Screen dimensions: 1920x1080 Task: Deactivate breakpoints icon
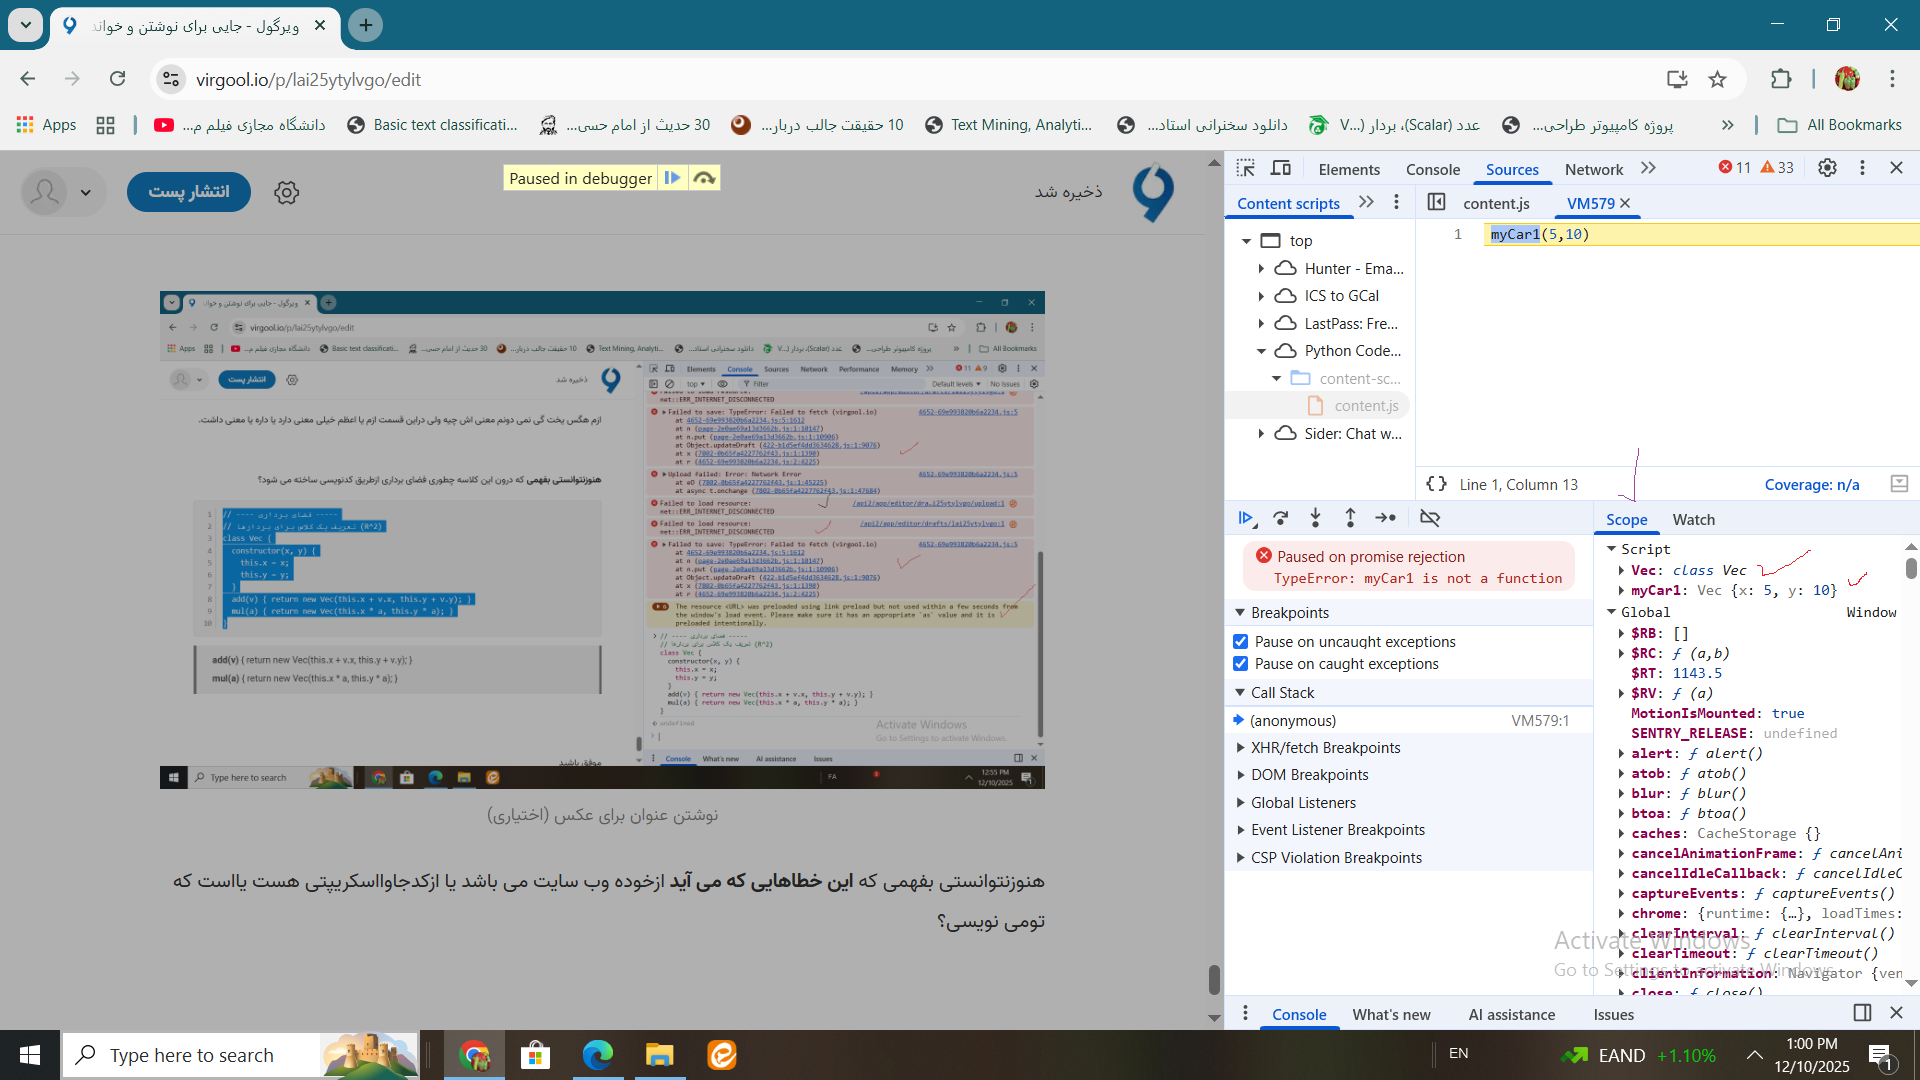[x=1430, y=518]
